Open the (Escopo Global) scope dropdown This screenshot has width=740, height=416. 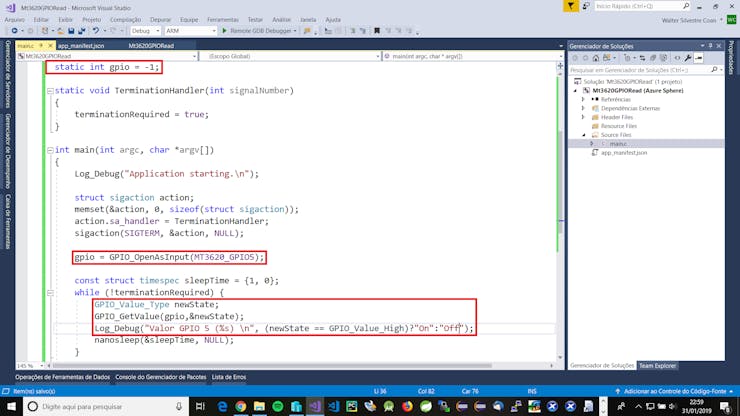(290, 56)
